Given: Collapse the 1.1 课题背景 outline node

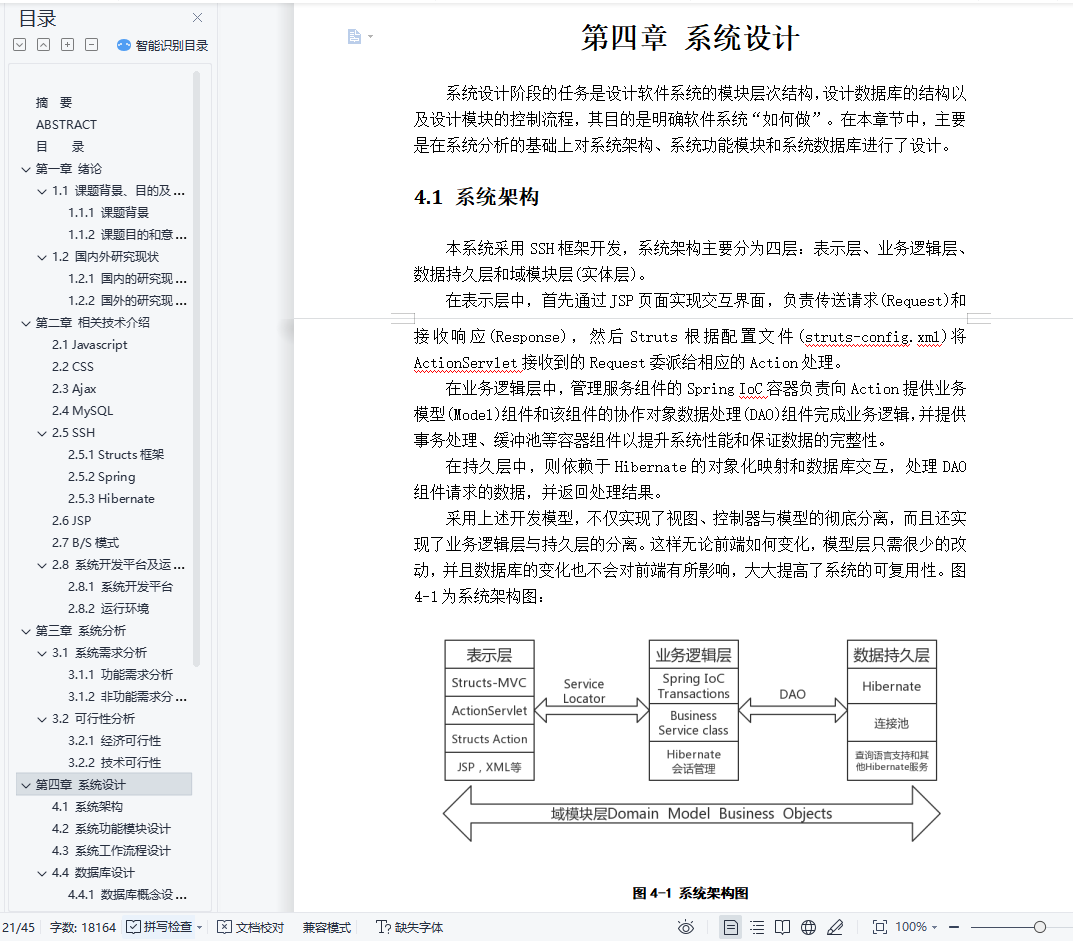Looking at the screenshot, I should (42, 191).
